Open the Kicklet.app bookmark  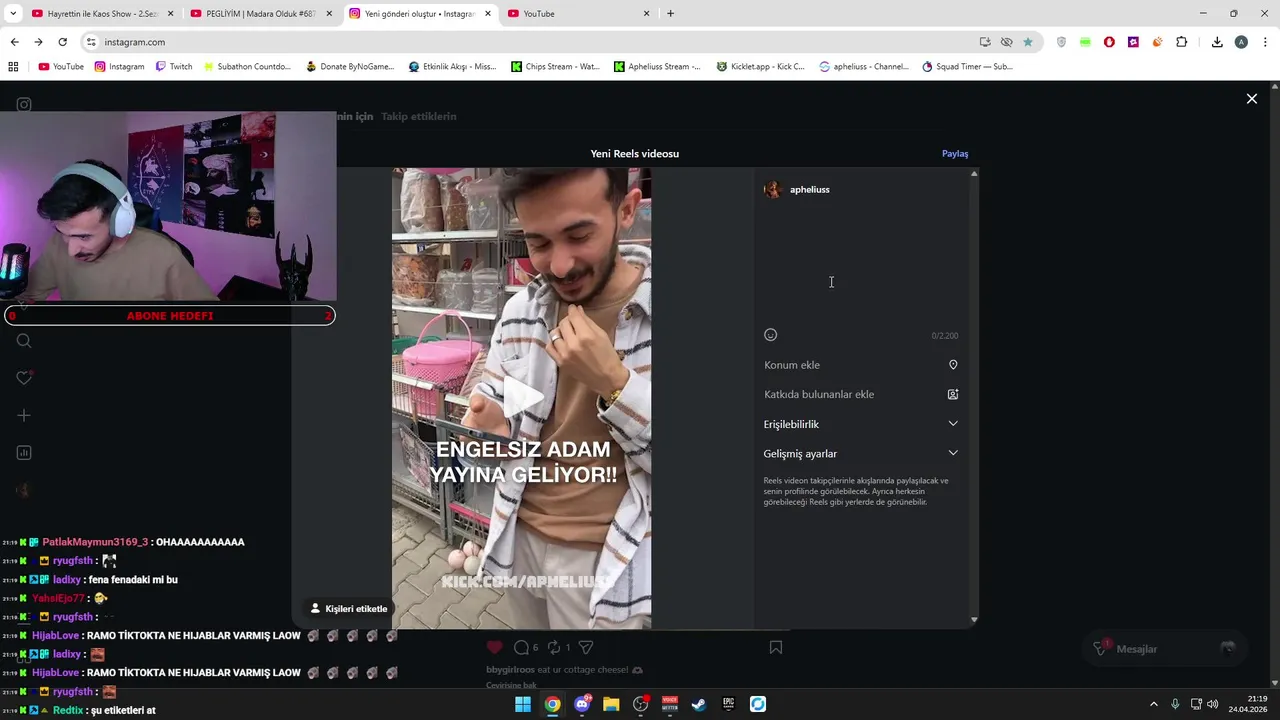(760, 67)
